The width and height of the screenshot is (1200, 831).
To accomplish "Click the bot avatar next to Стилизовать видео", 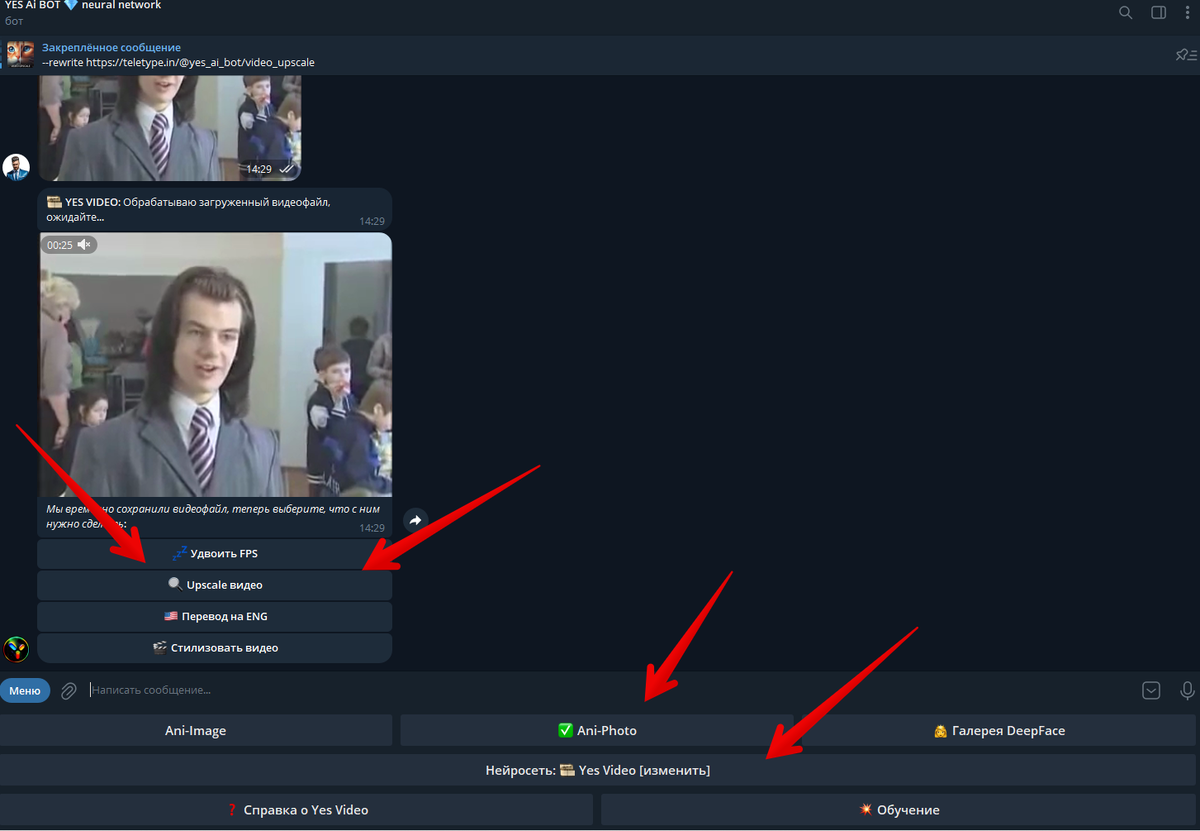I will pyautogui.click(x=16, y=650).
